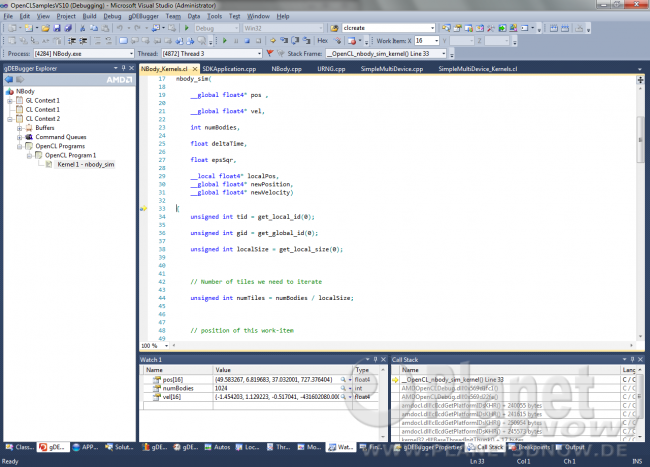Start debugging with the green arrow beside Debug
The height and width of the screenshot is (467, 650).
point(187,28)
